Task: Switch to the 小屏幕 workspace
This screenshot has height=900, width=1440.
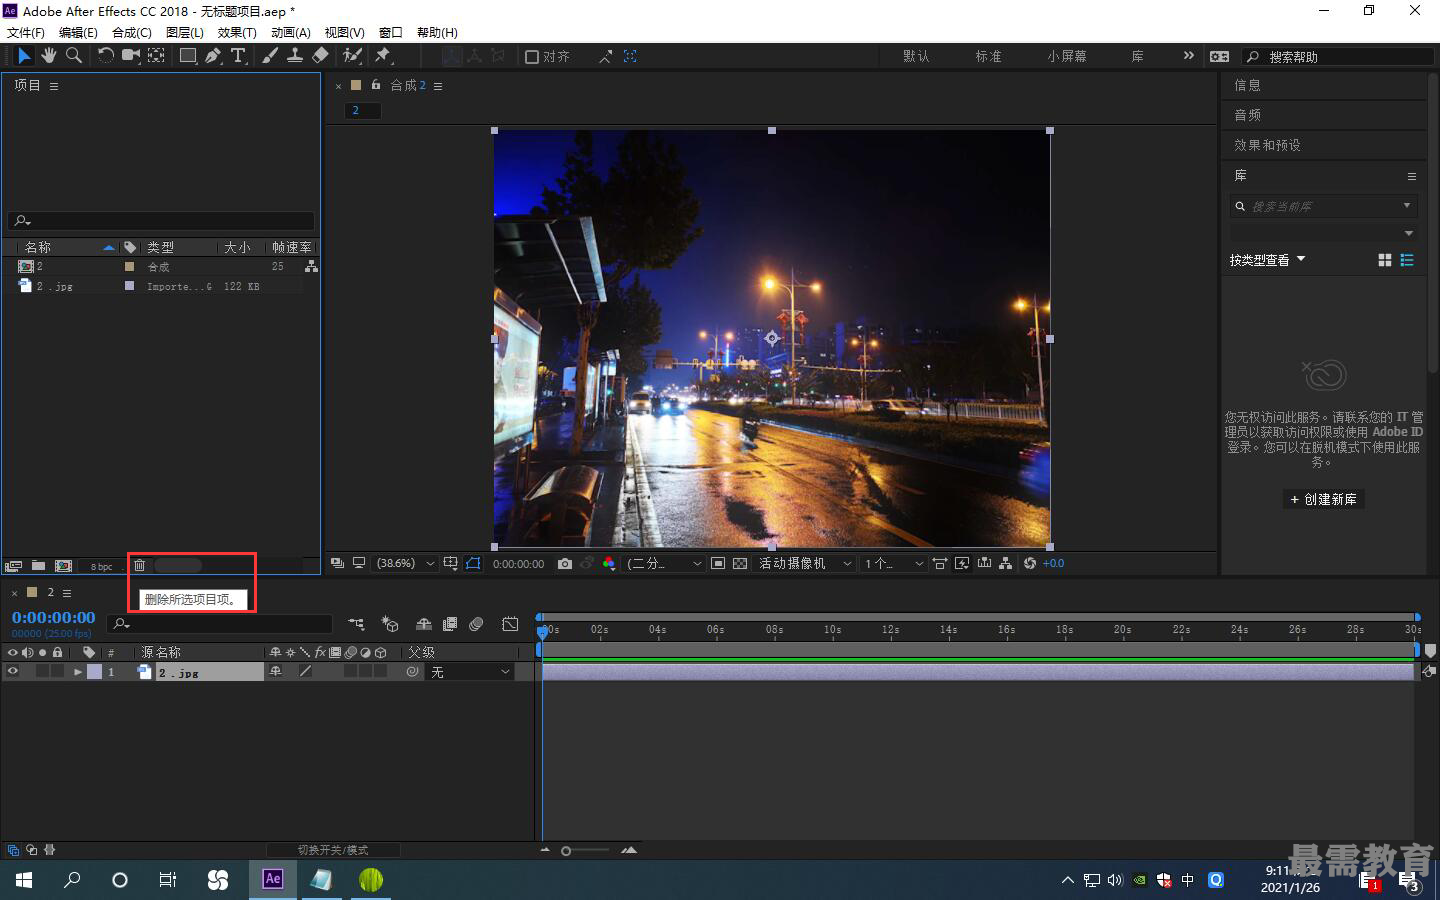Action: [1067, 56]
